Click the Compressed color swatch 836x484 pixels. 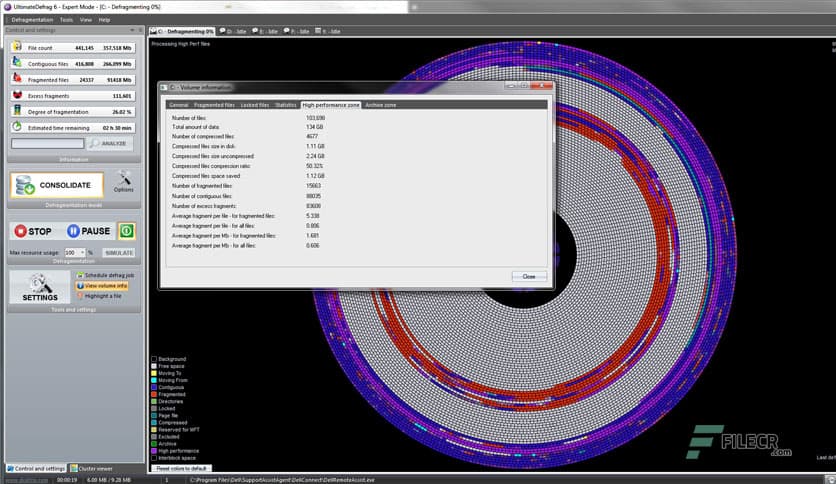[154, 423]
